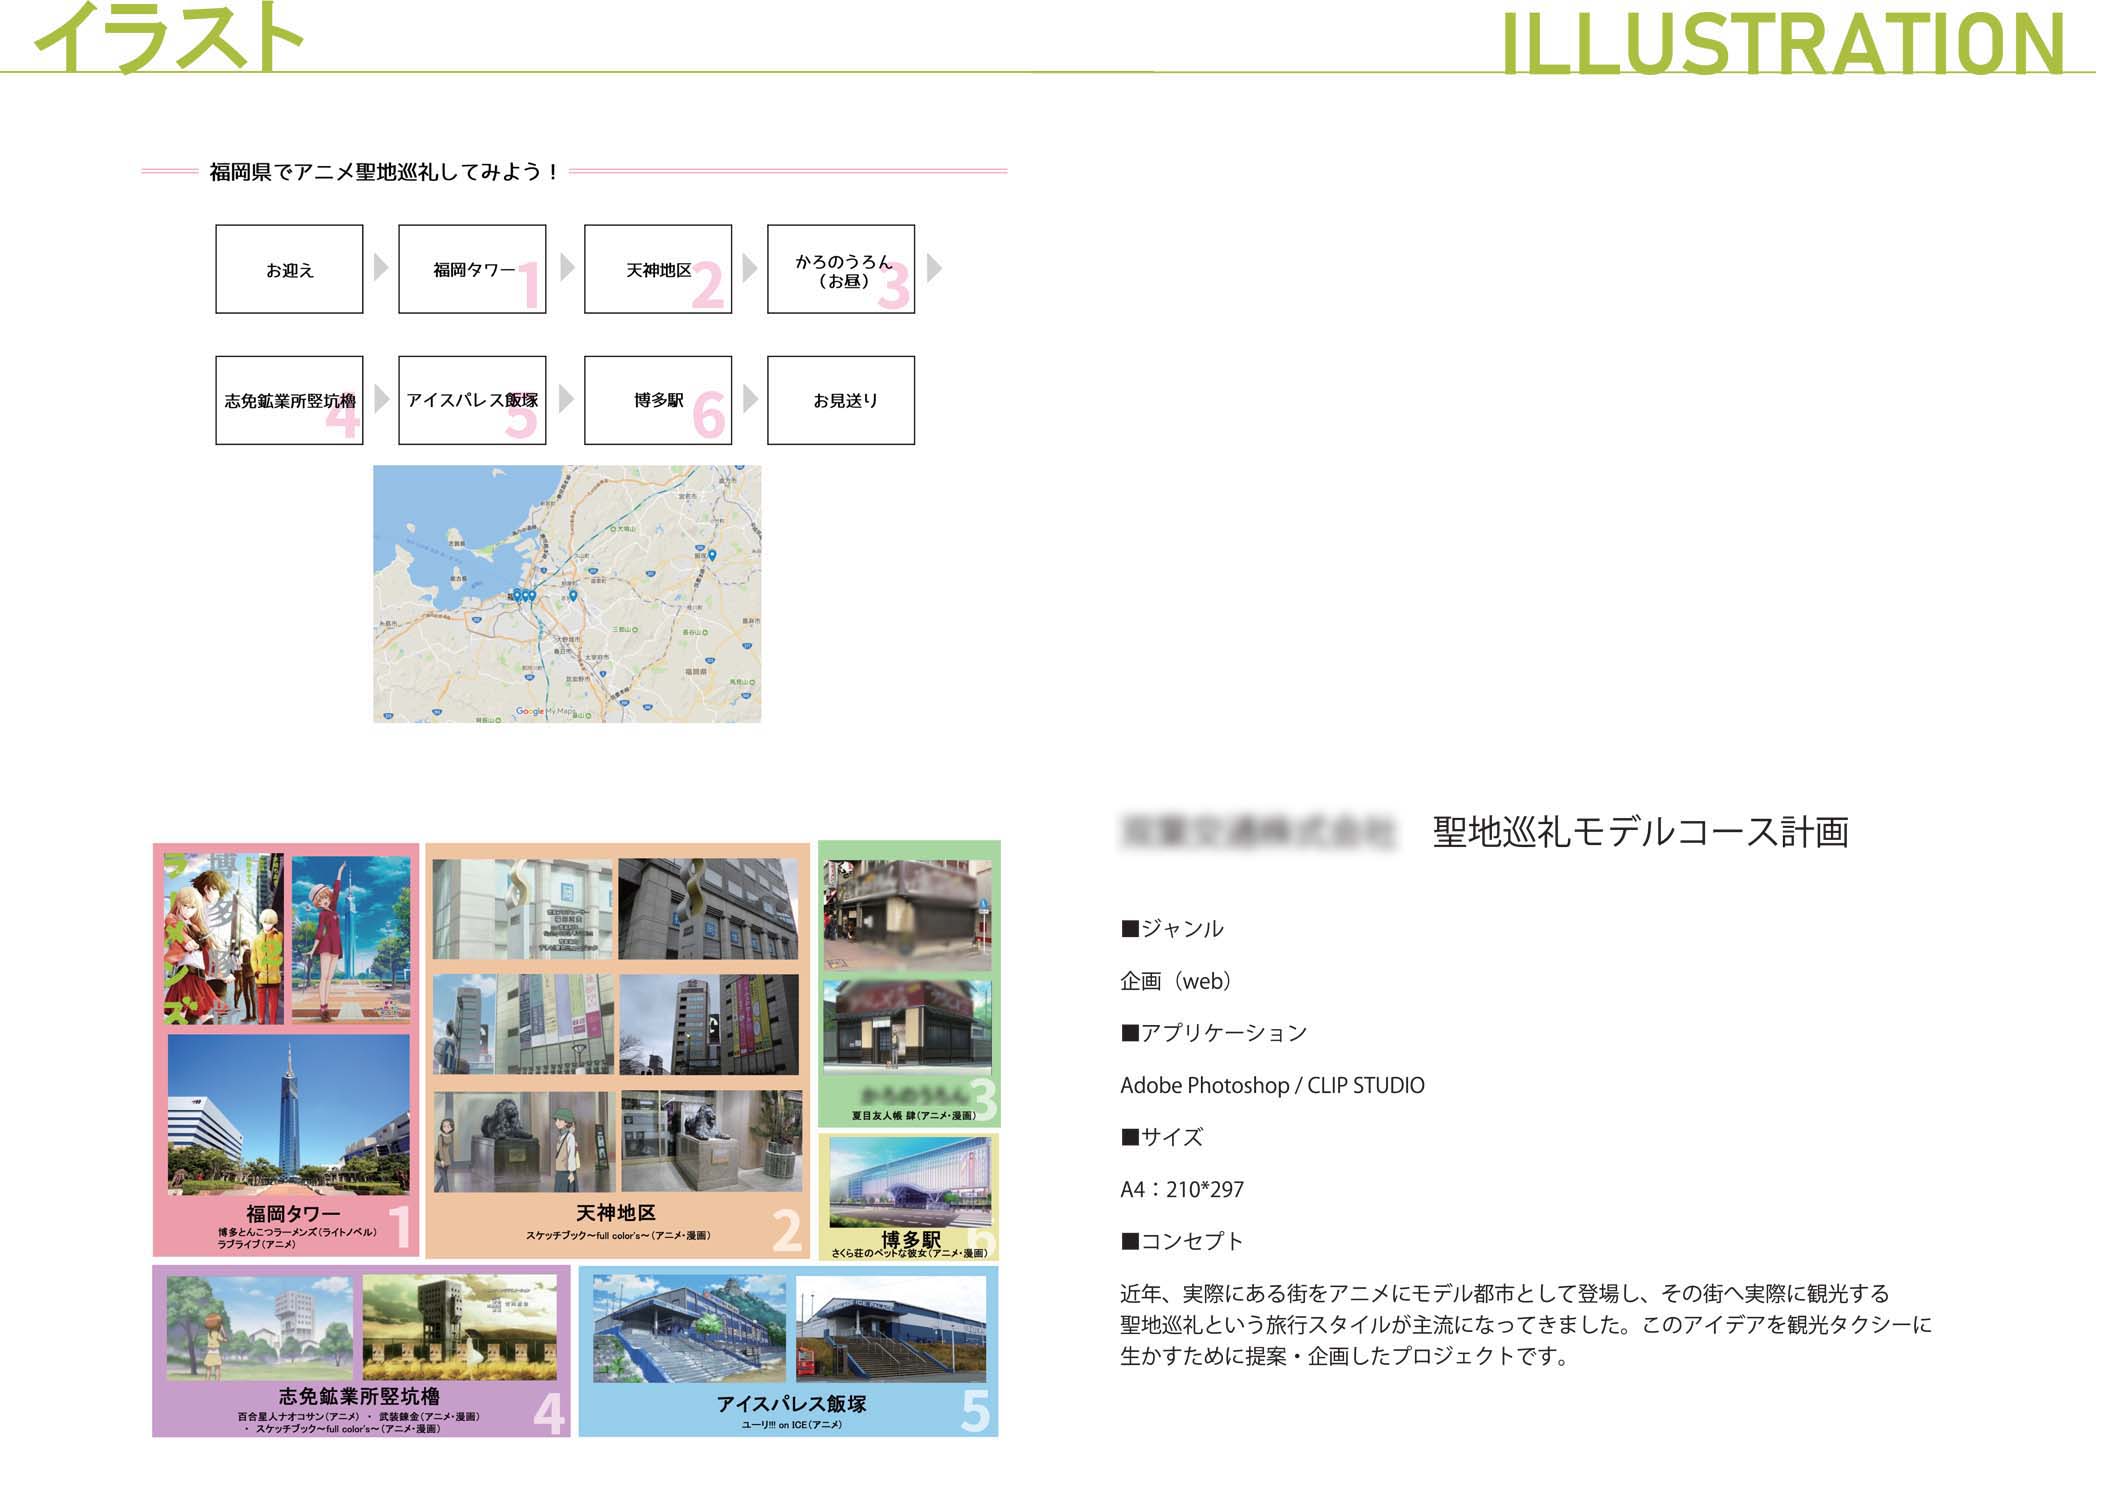This screenshot has height=1500, width=2102.
Task: Click the 志免鉱業所竪坑櫓 caption in purple panel
Action: coord(359,1396)
